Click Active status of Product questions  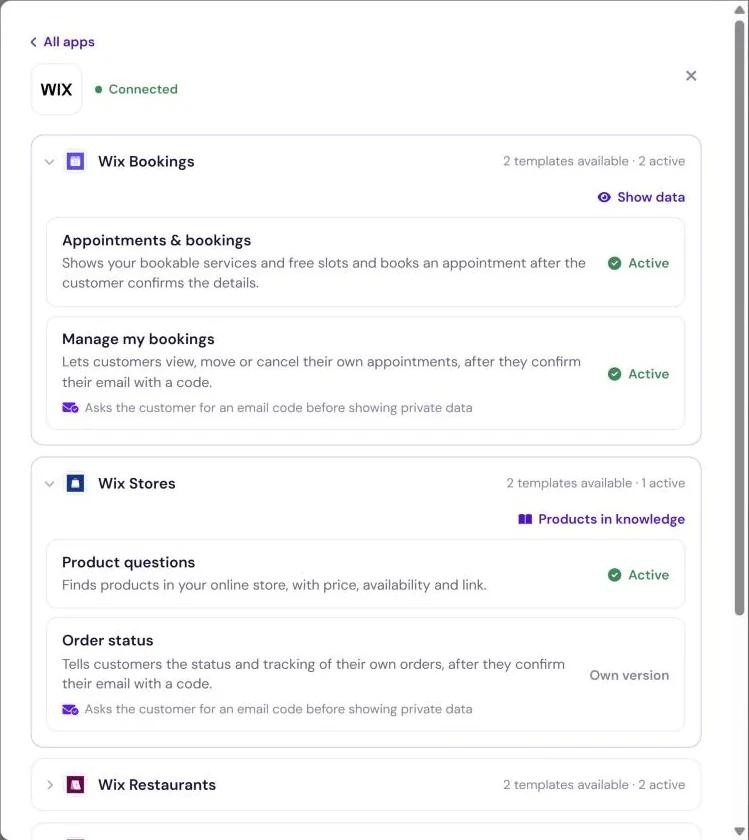pyautogui.click(x=638, y=575)
